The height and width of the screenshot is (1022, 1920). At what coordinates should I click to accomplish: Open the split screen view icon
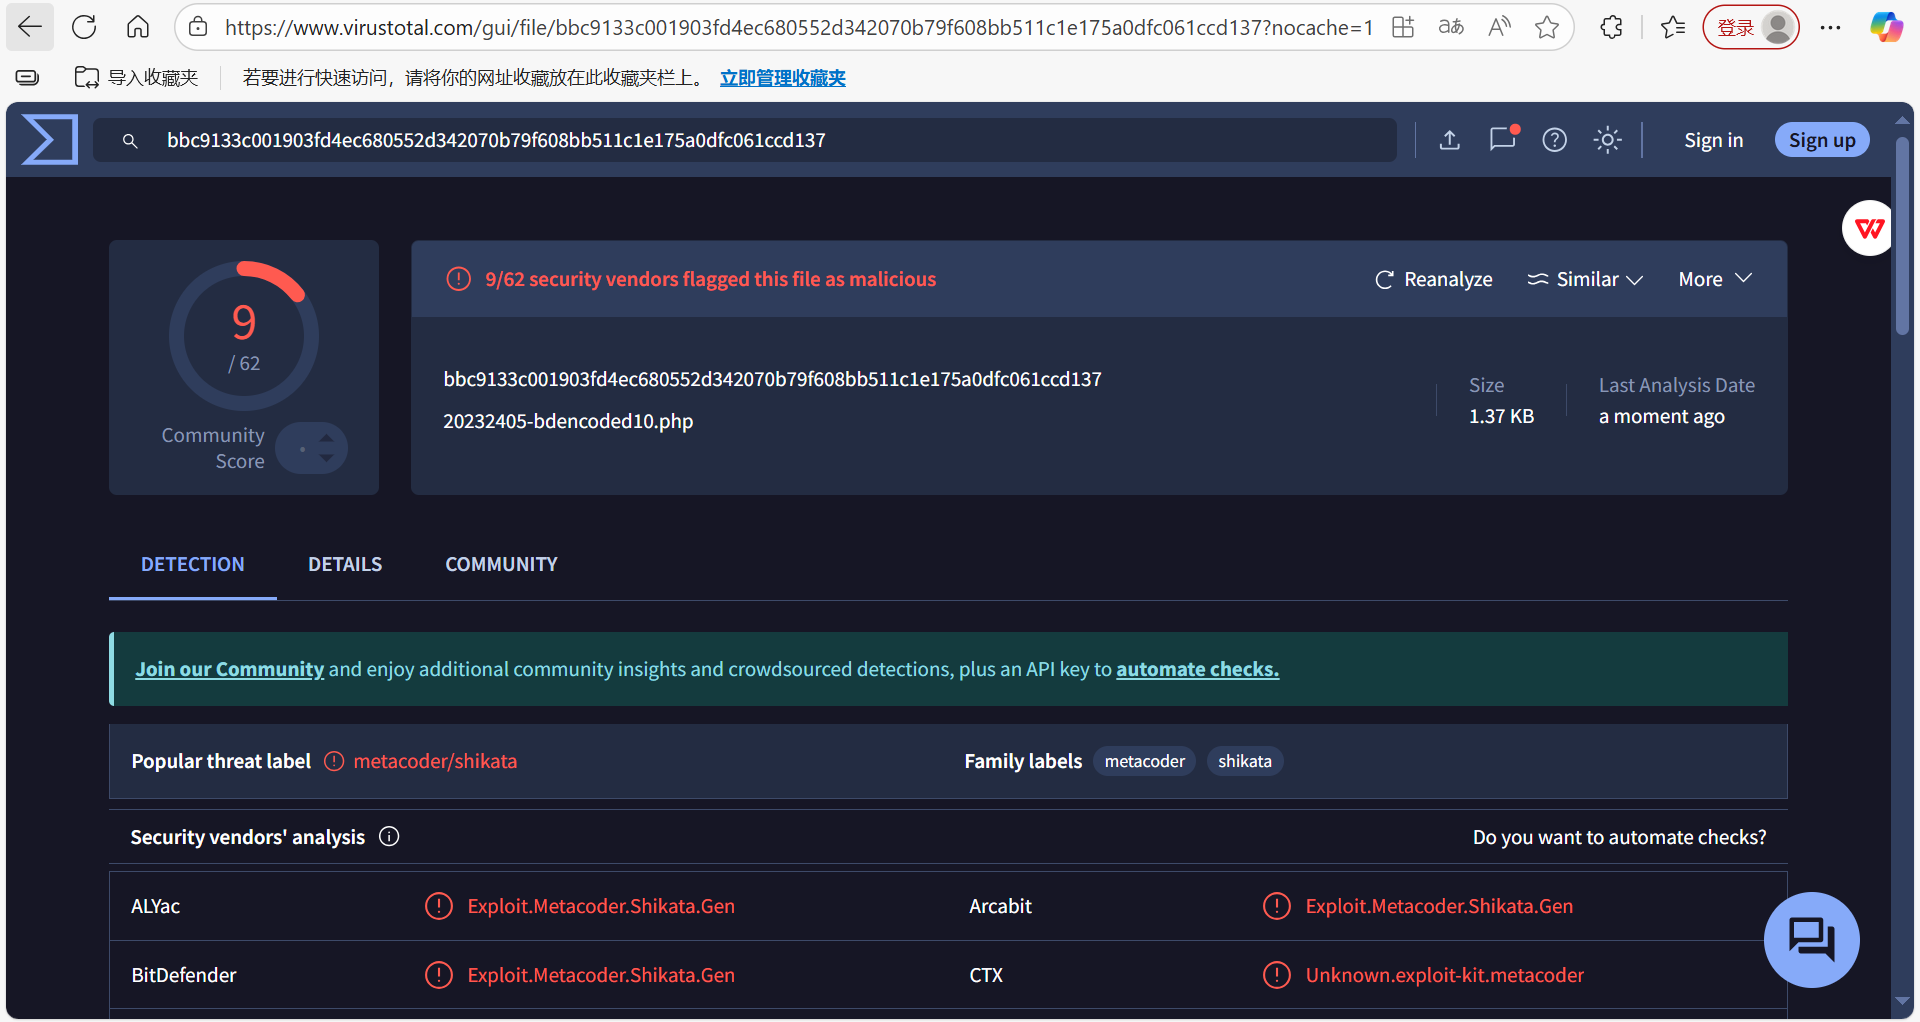[1403, 27]
